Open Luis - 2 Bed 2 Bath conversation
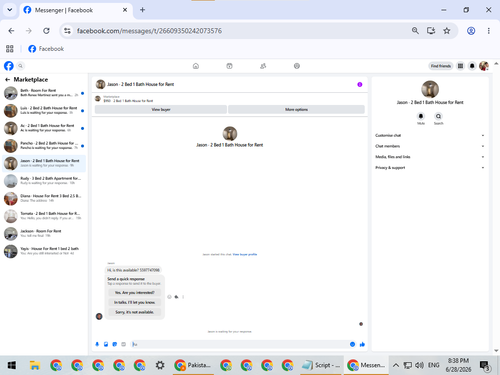The height and width of the screenshot is (375, 500). point(44,111)
